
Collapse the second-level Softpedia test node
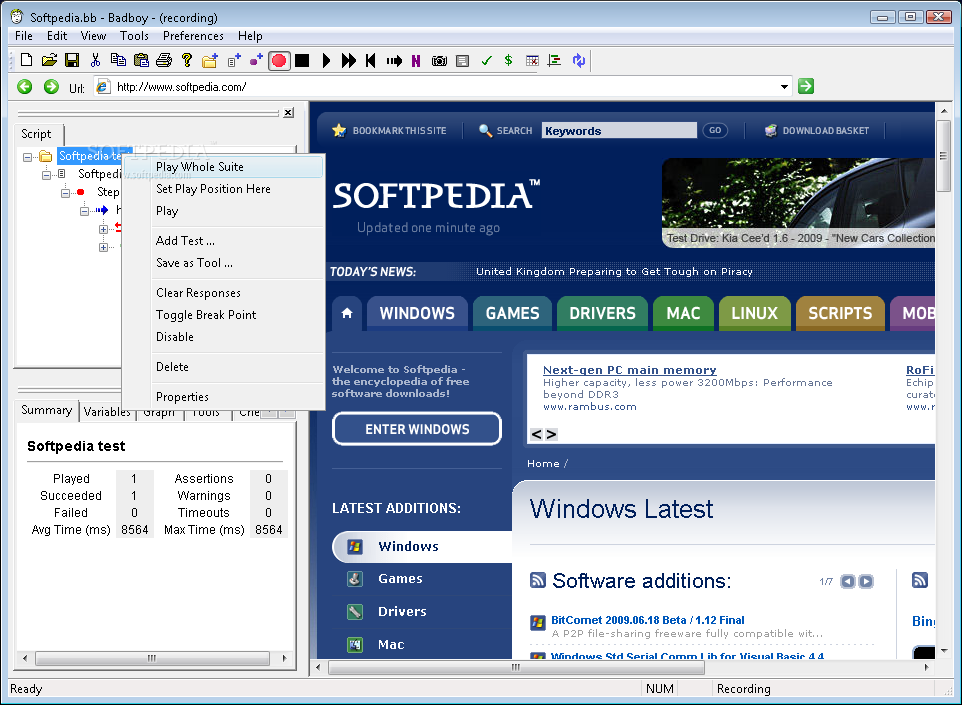[x=46, y=175]
